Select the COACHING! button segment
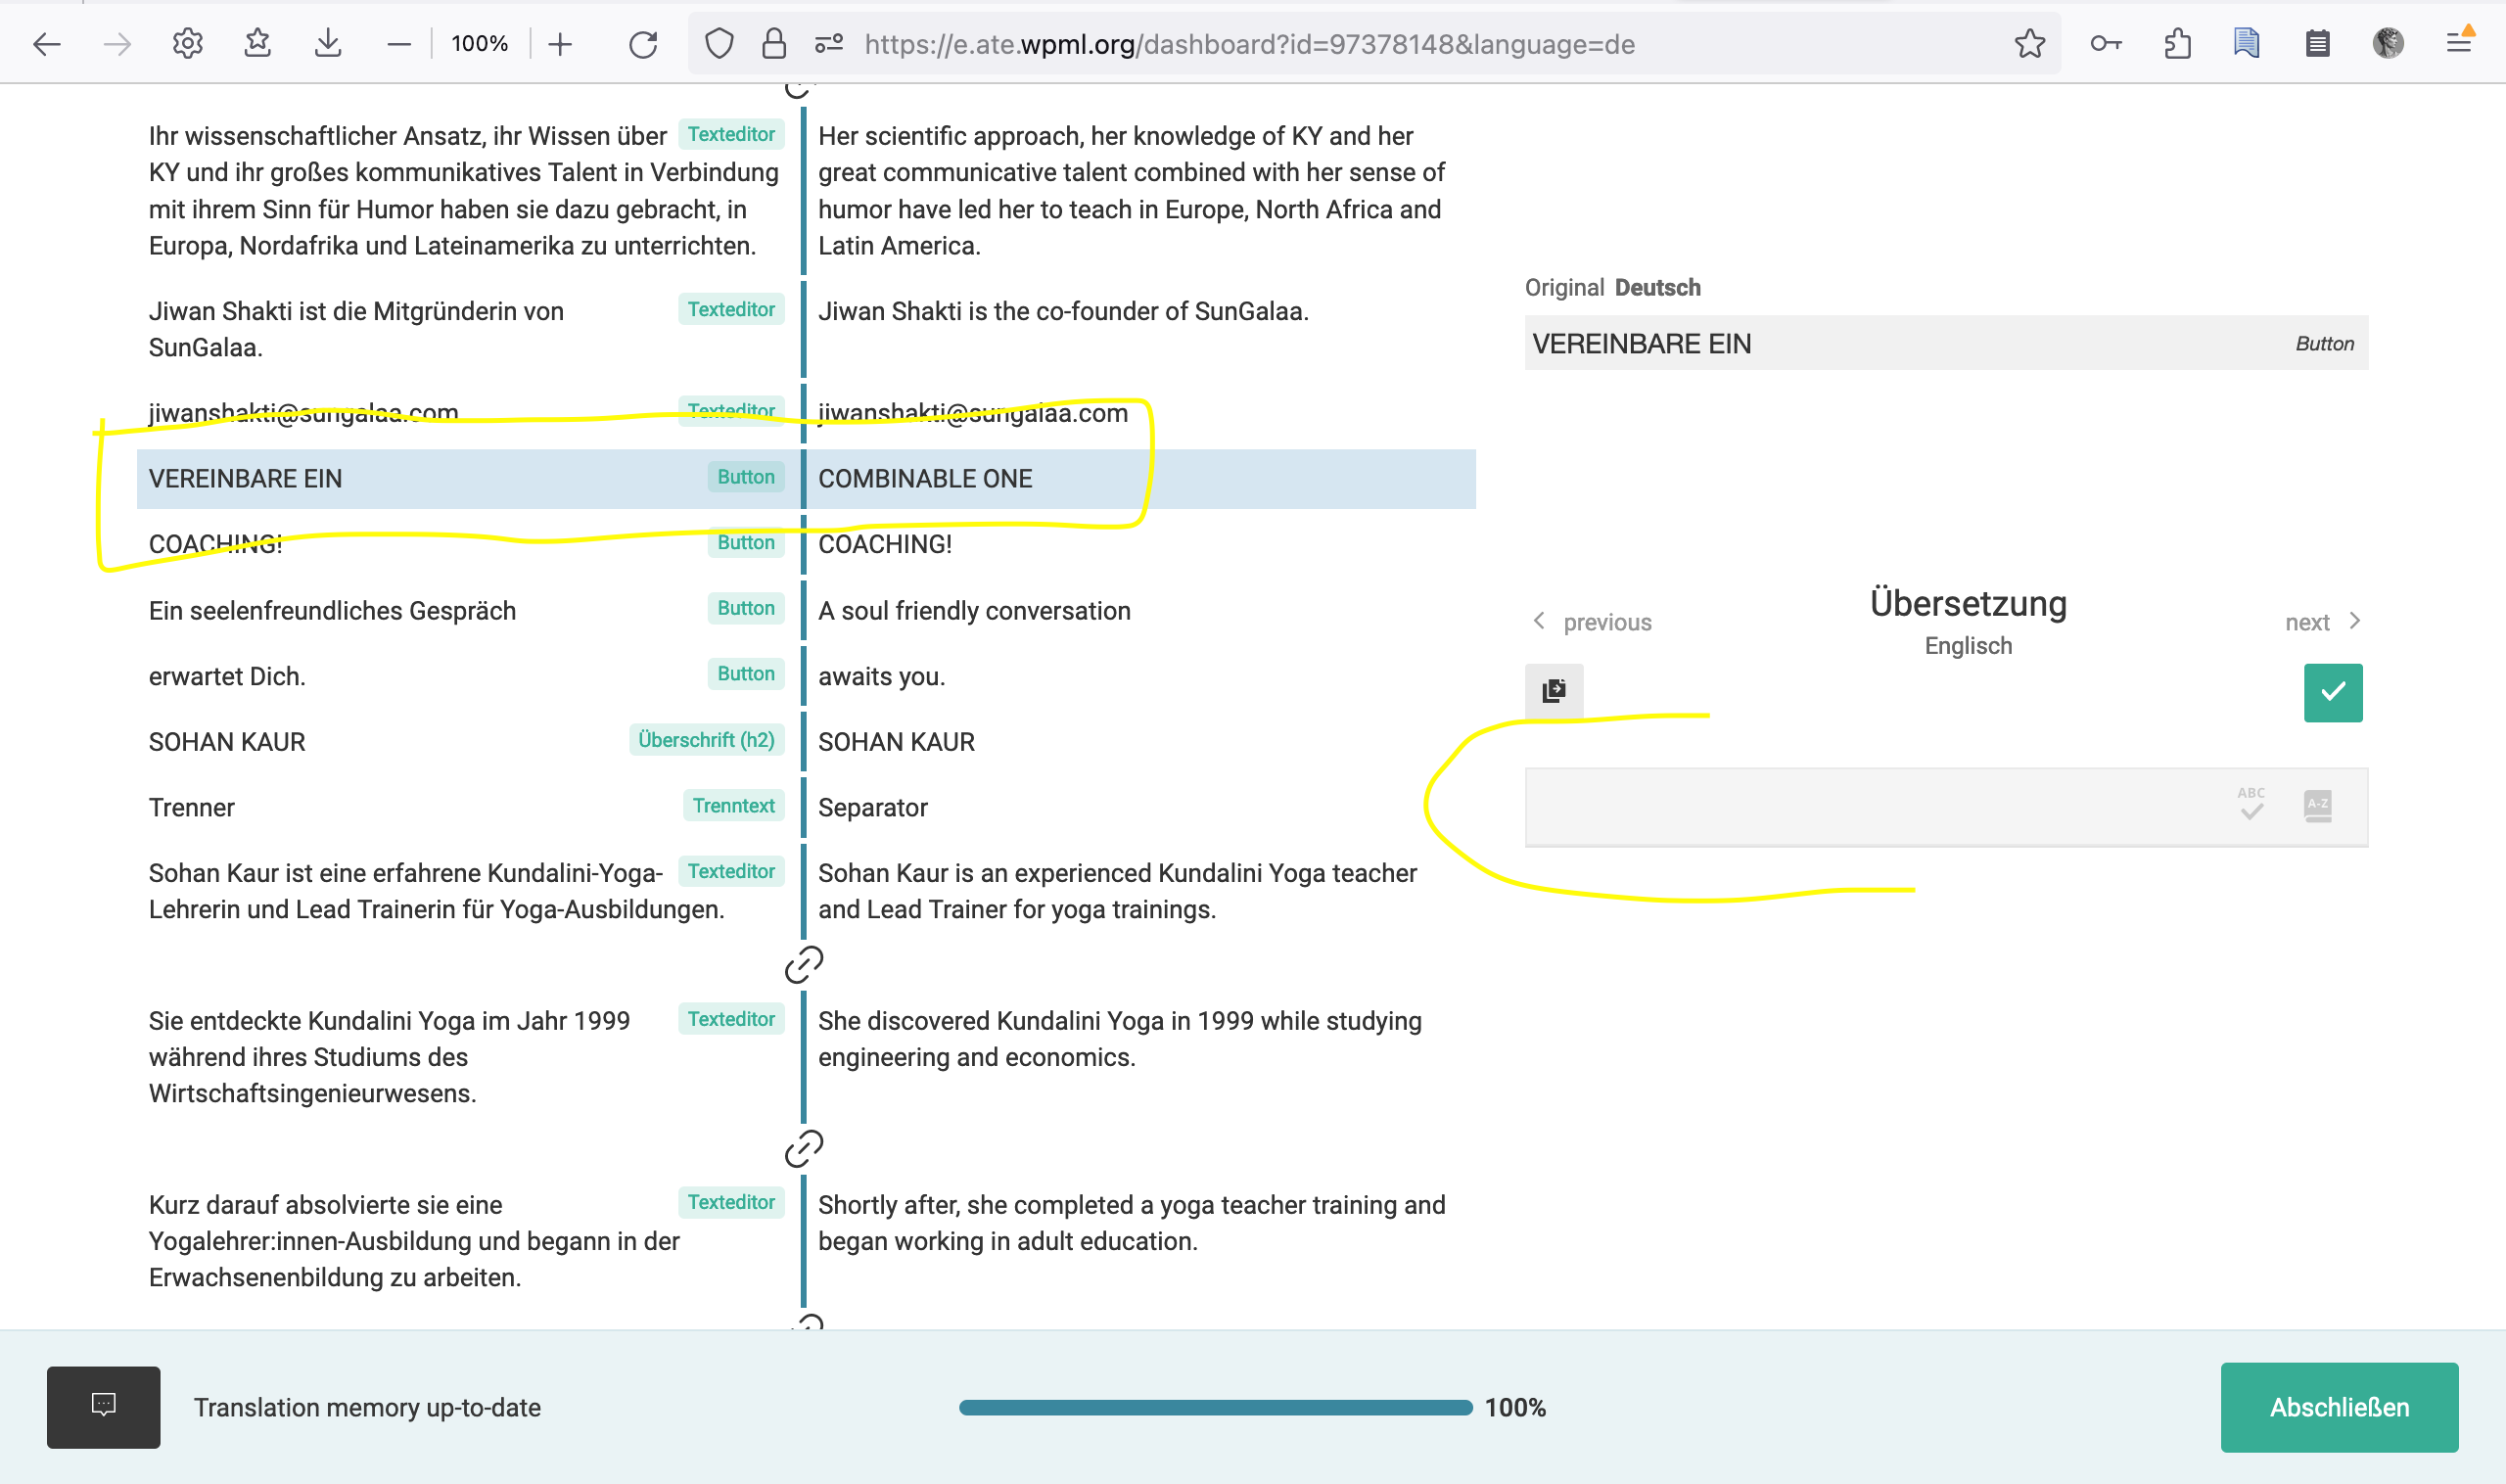Image resolution: width=2506 pixels, height=1484 pixels. [215, 545]
